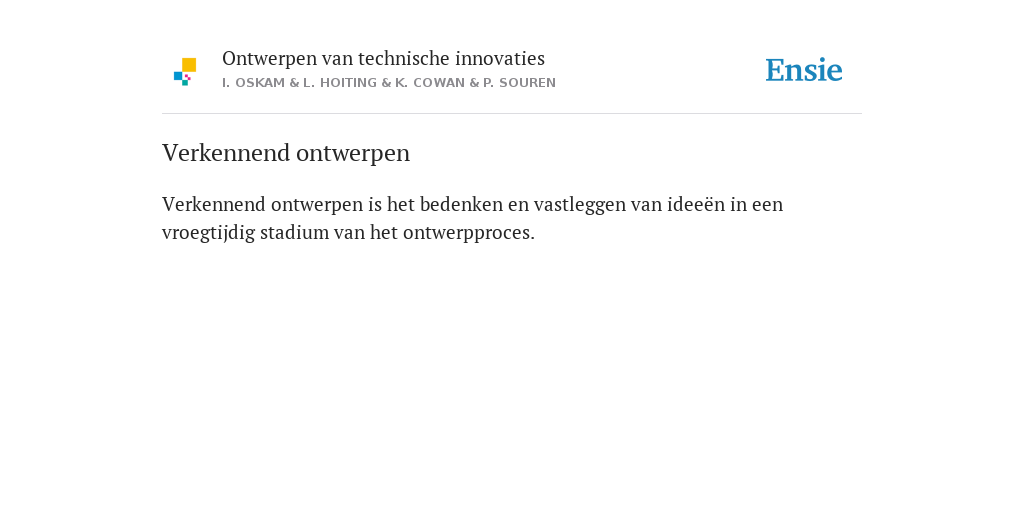Open 'Ontwerpen van technische innovaties' book title
Image resolution: width=1024 pixels, height=512 pixels.
pos(383,59)
